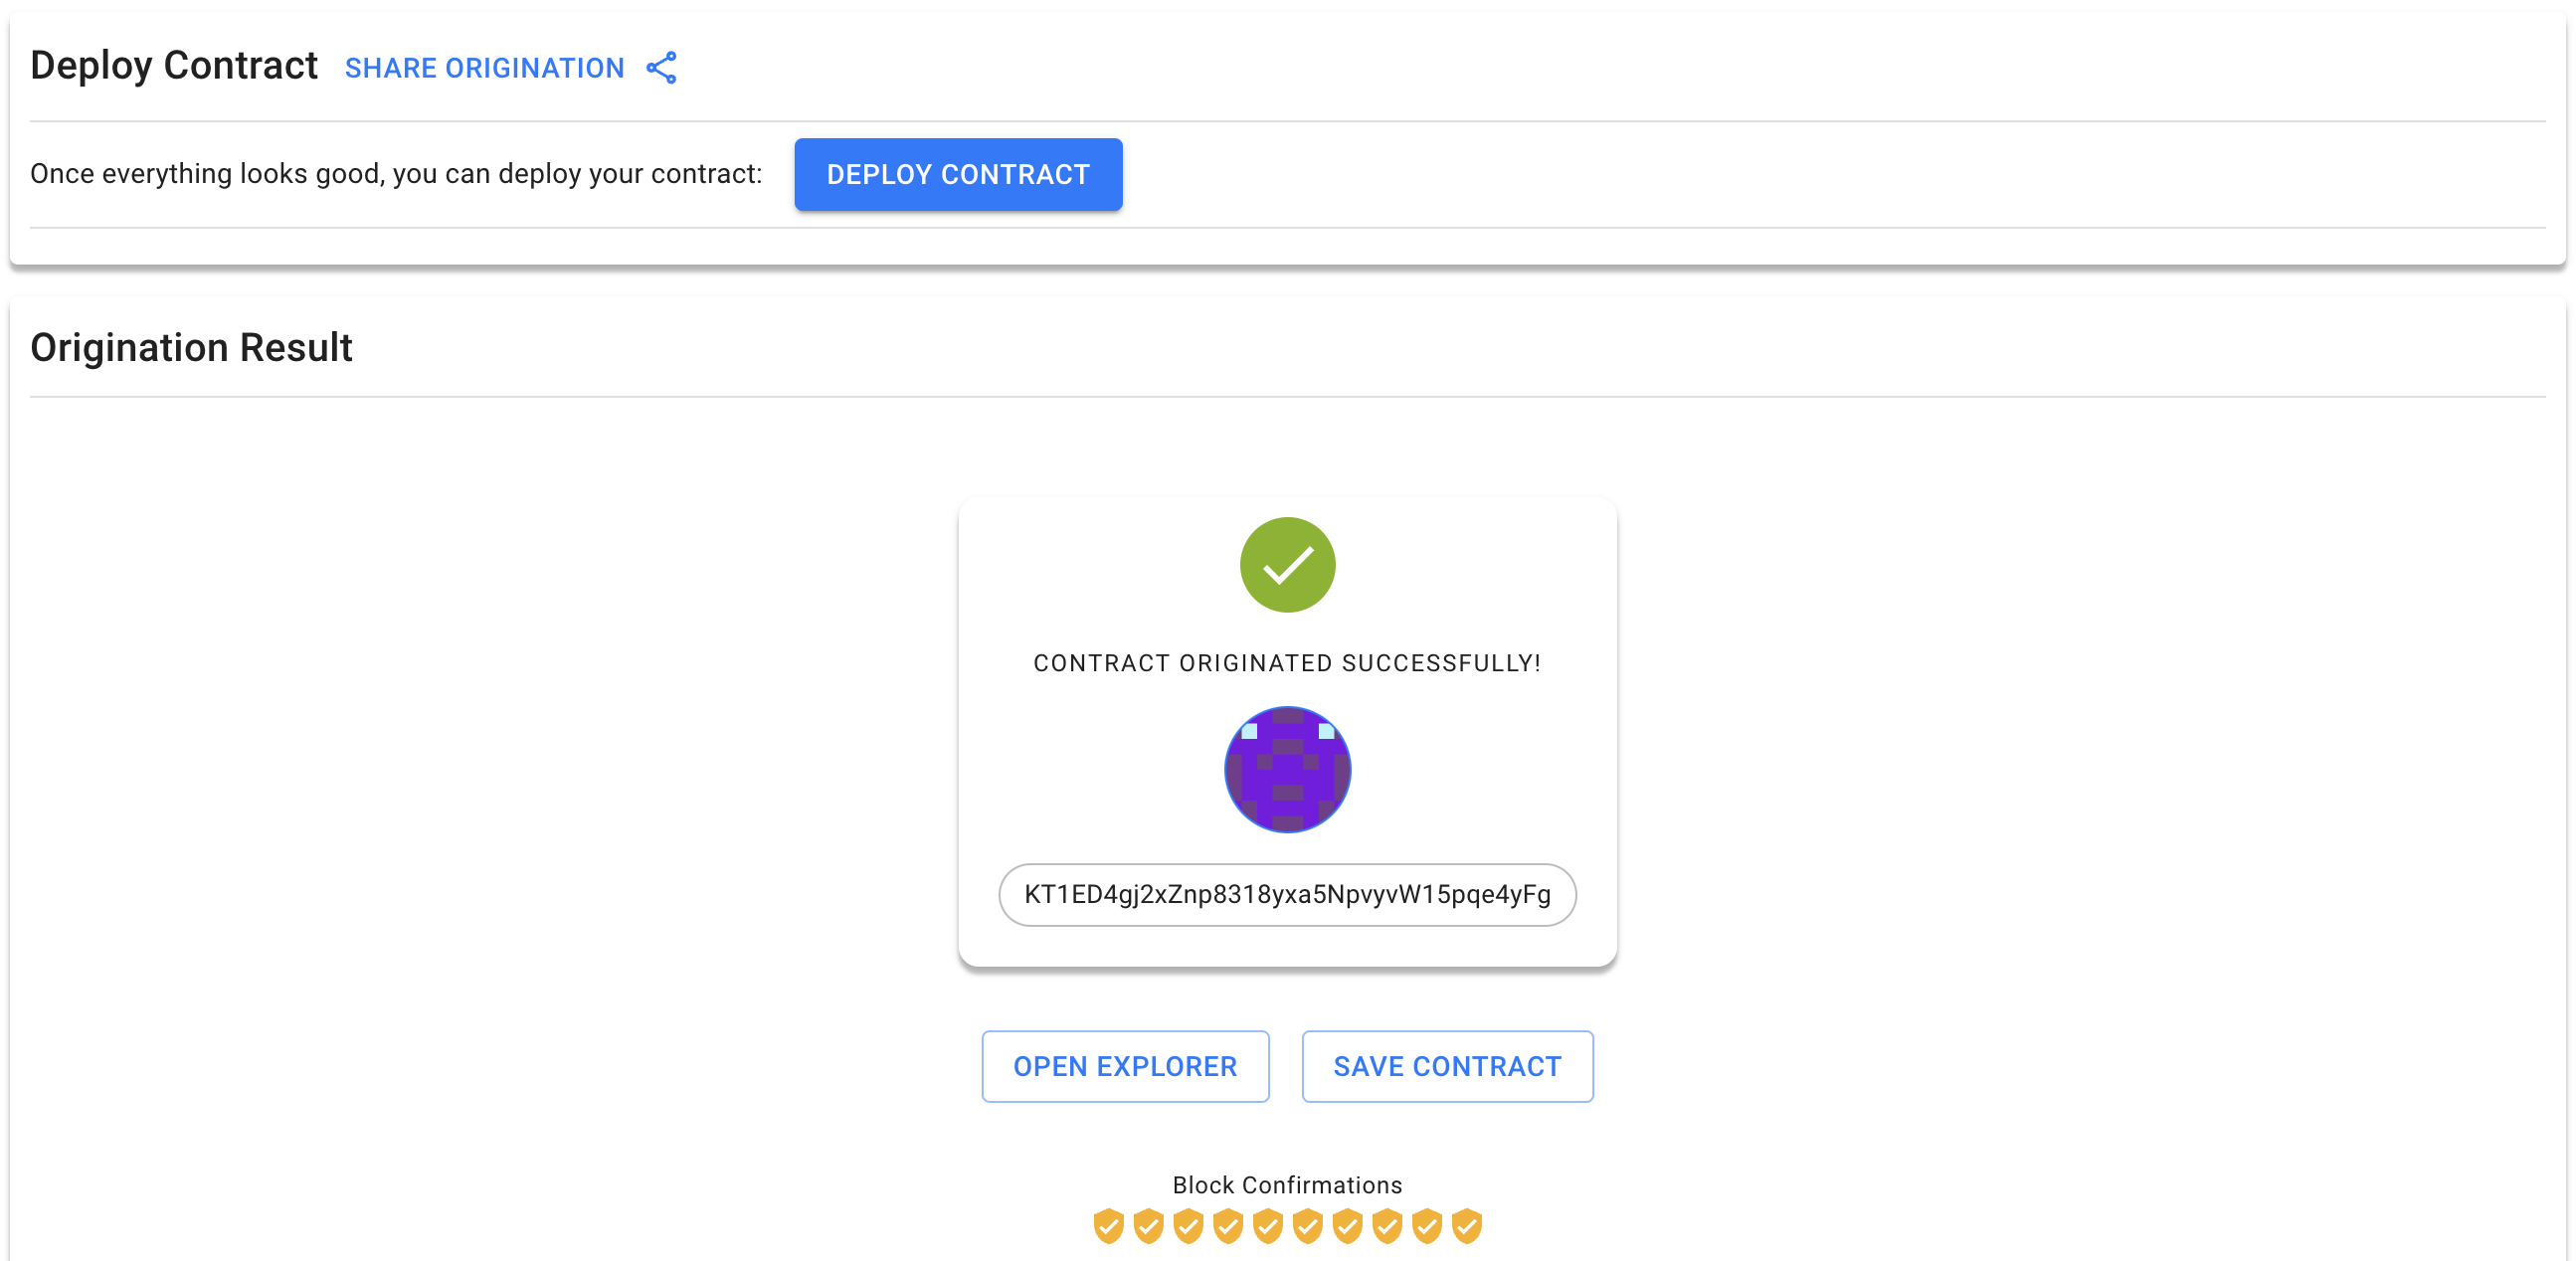Select the contract address KT1ED4gj2x field

point(1287,895)
